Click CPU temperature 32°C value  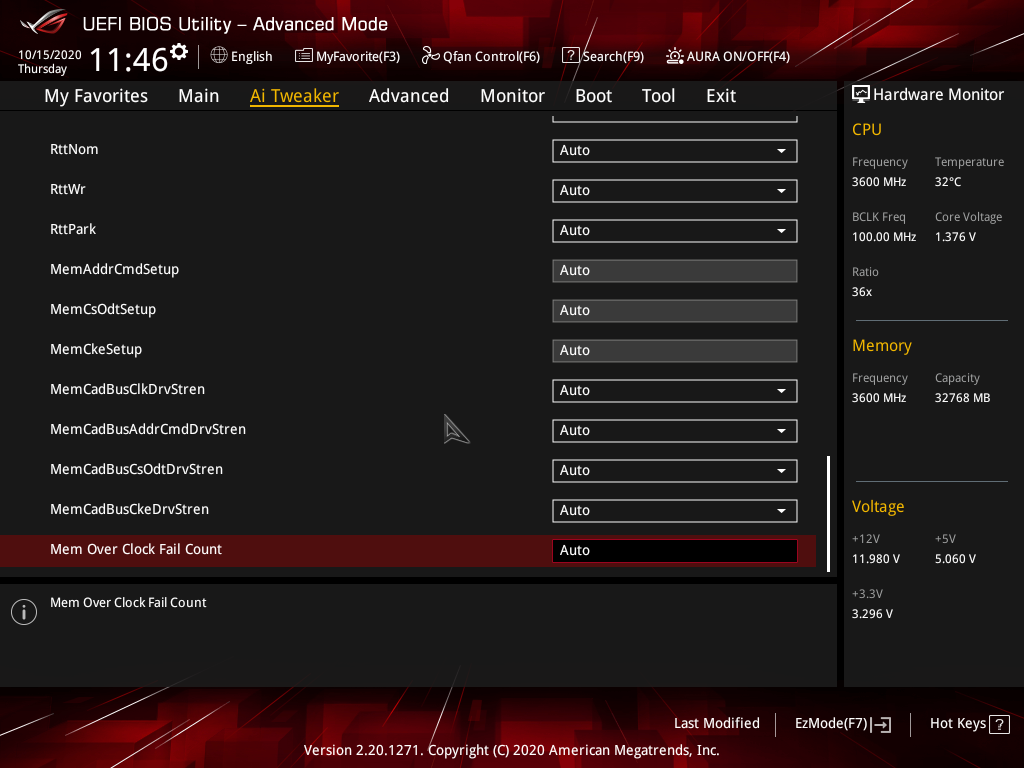tap(948, 182)
